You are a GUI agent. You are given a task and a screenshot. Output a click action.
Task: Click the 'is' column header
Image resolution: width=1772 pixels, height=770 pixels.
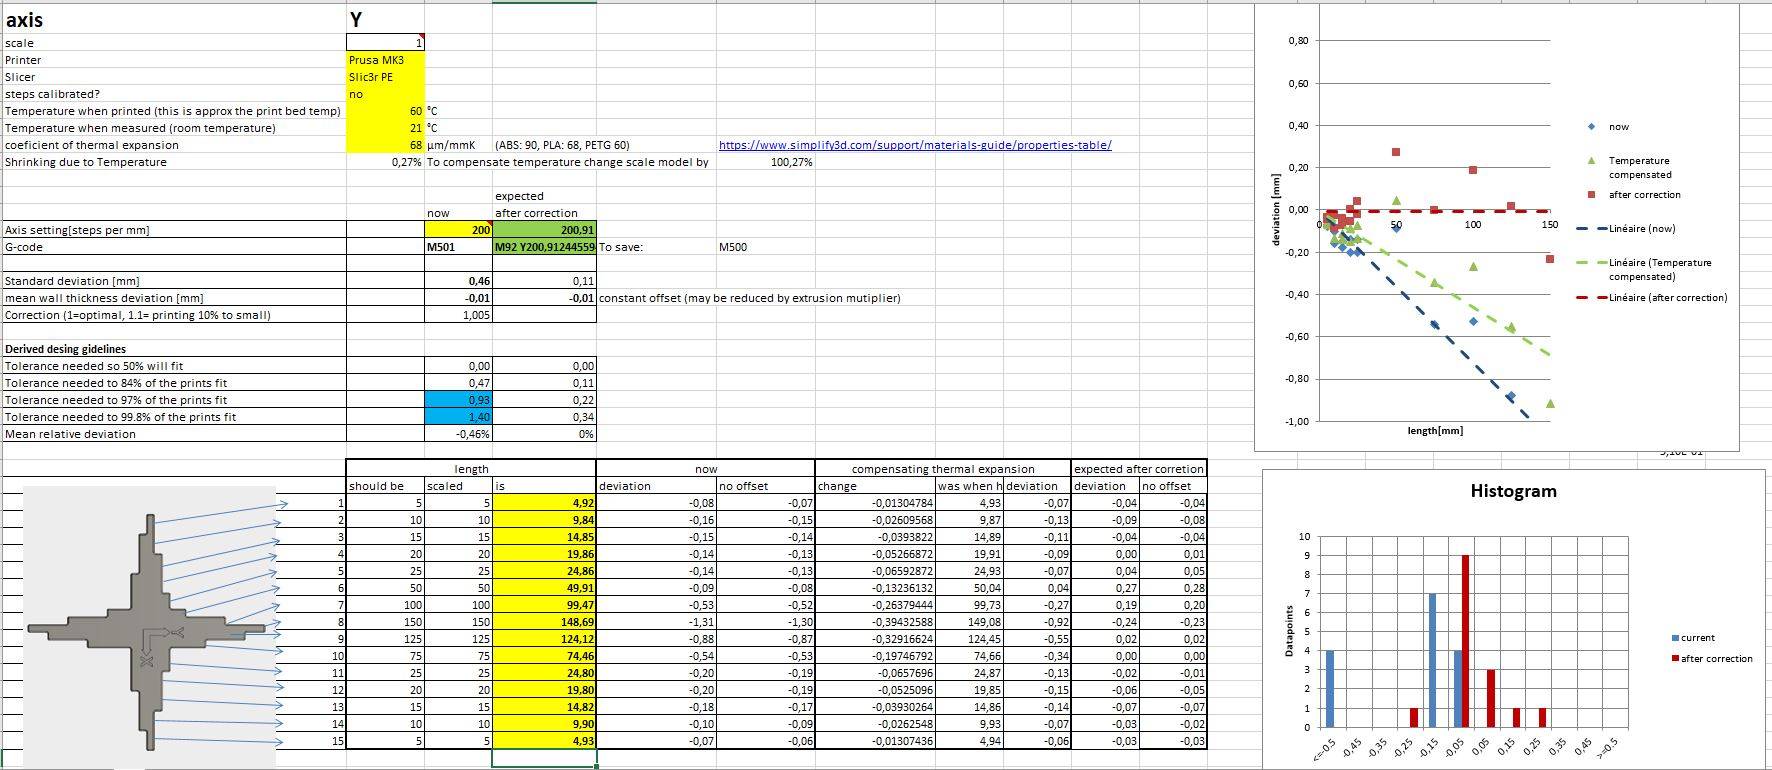(544, 486)
